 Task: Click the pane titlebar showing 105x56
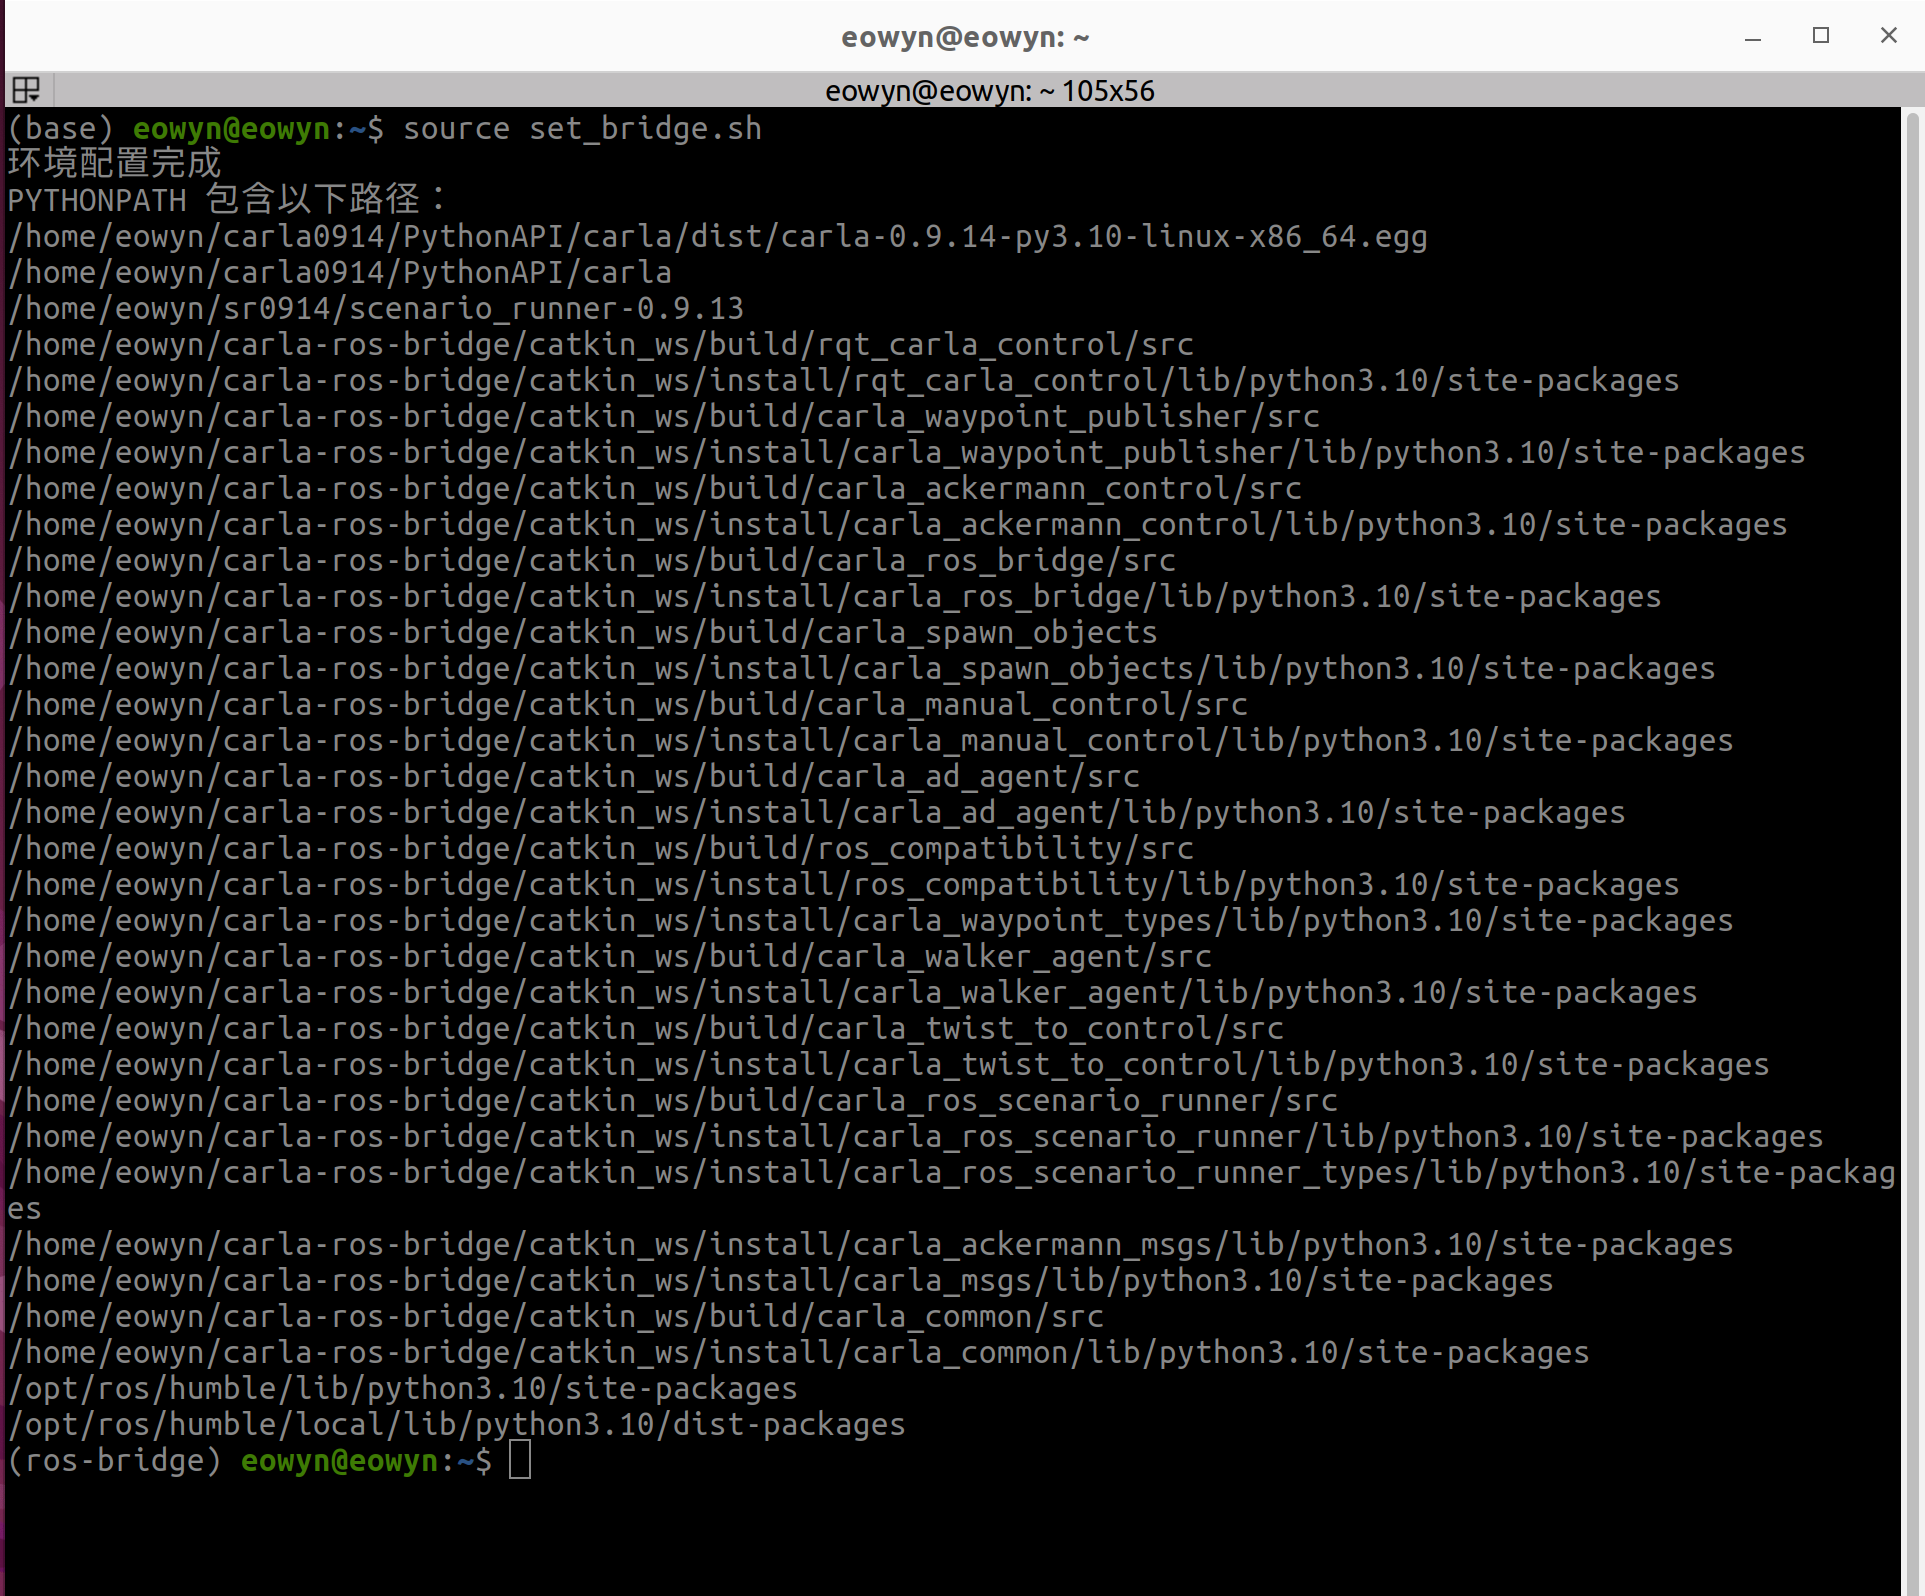(988, 91)
